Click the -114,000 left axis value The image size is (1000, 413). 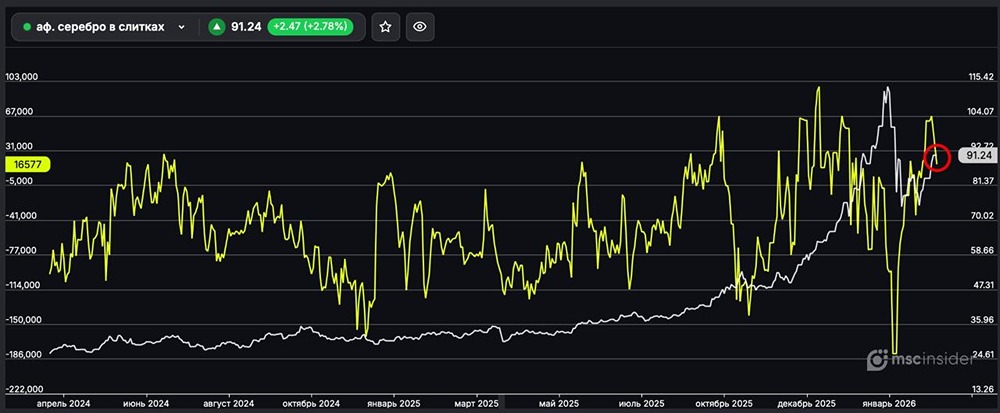[22, 286]
